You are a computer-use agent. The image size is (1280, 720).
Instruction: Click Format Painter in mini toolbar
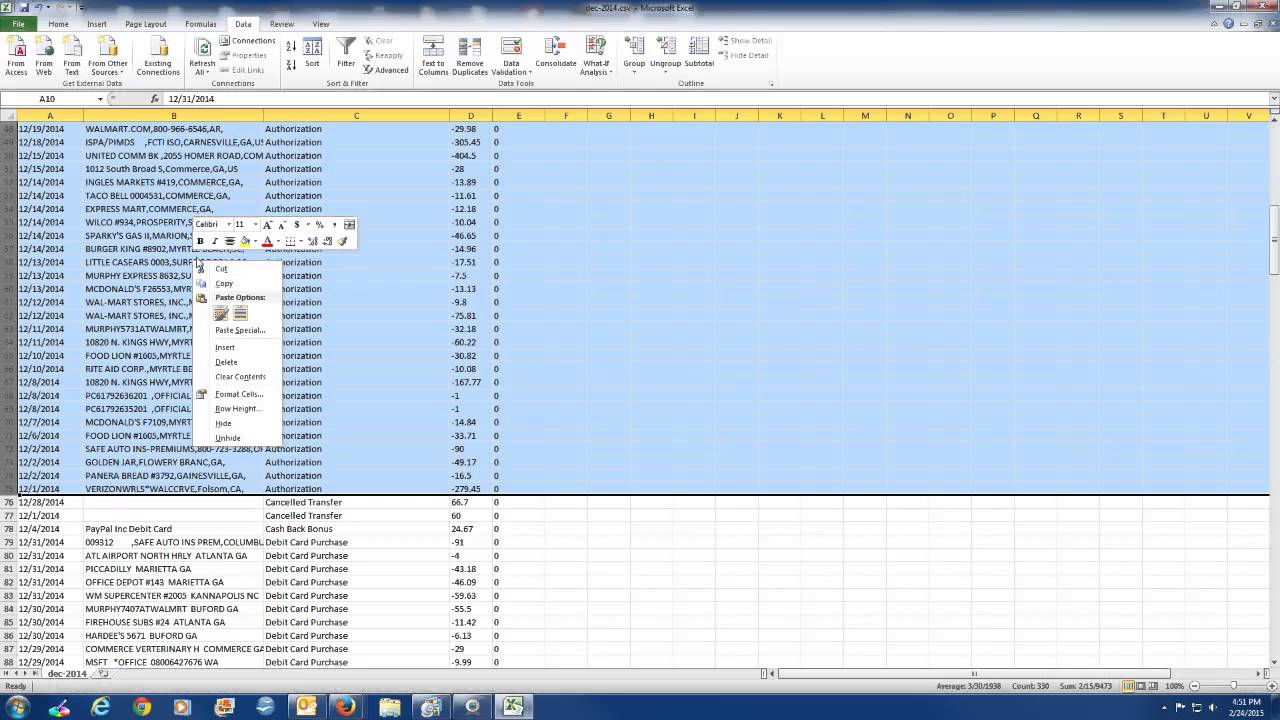(x=343, y=241)
